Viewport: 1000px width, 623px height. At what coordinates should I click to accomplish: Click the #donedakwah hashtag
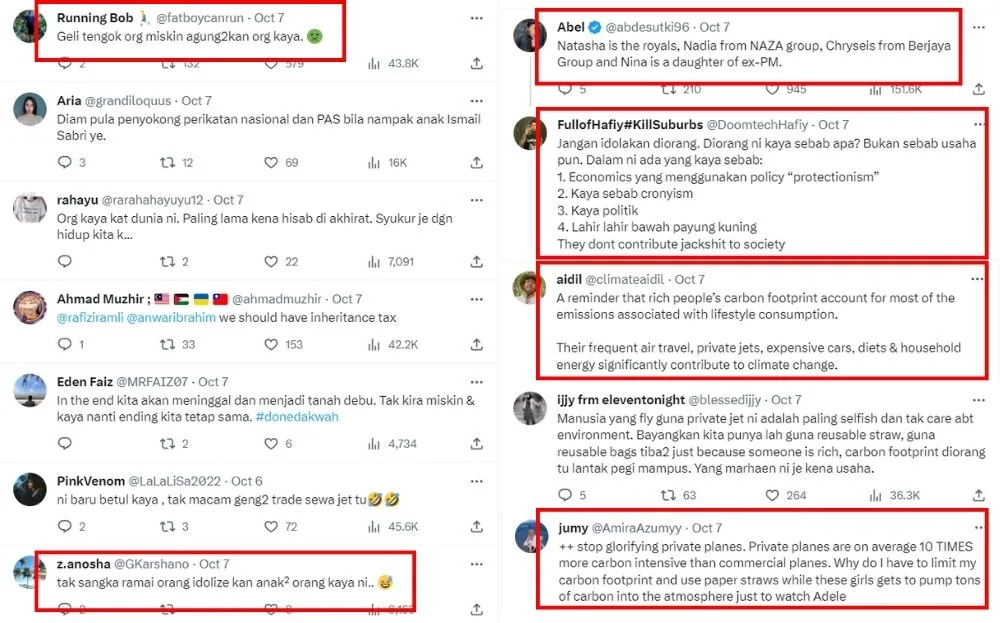(295, 417)
